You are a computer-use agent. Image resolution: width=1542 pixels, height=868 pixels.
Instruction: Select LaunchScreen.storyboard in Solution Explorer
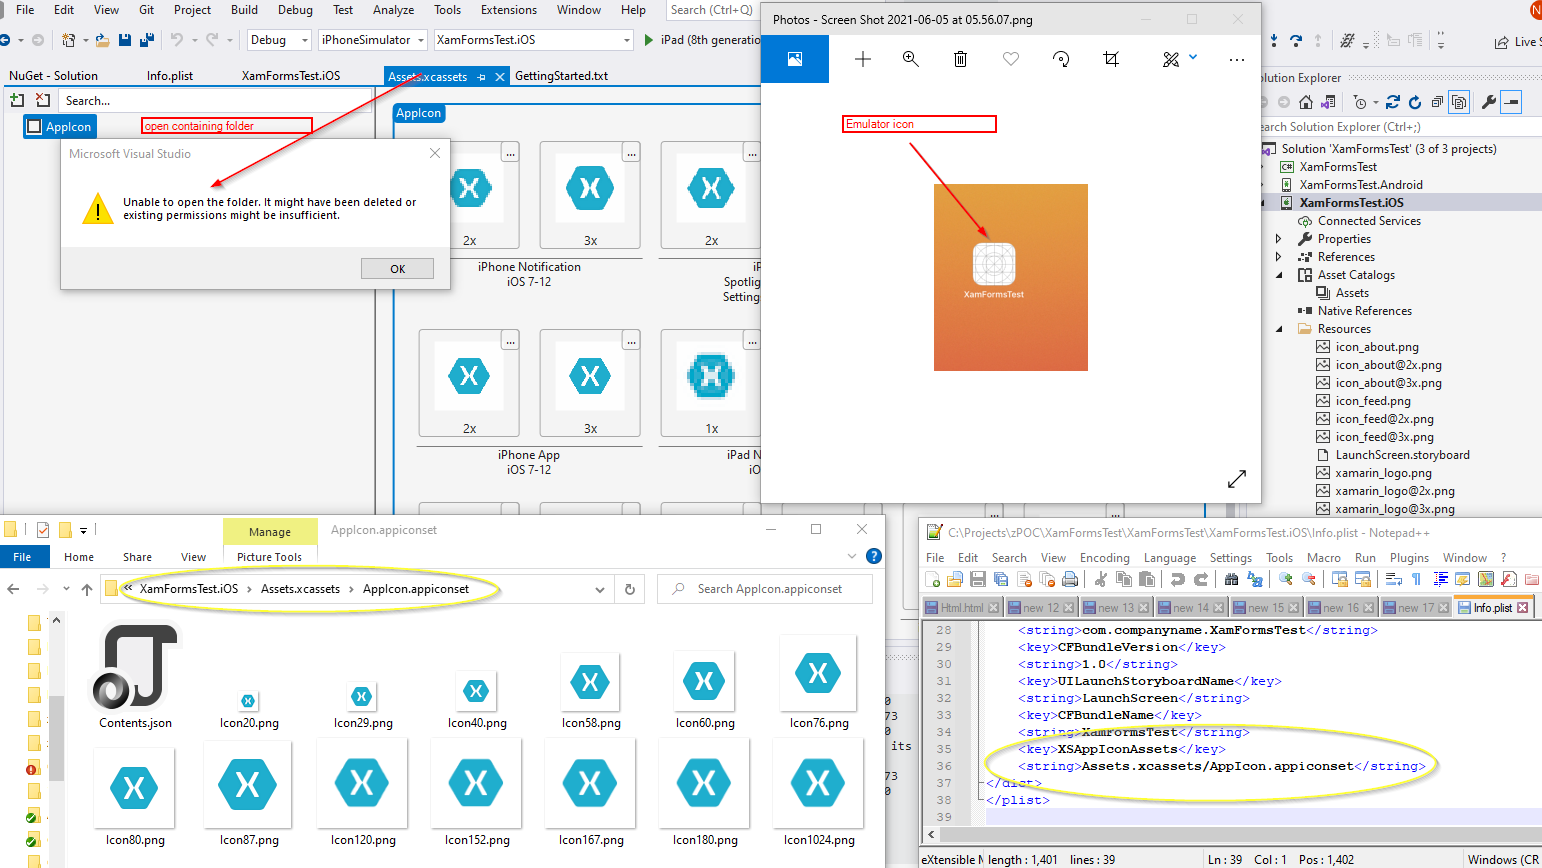click(1402, 455)
